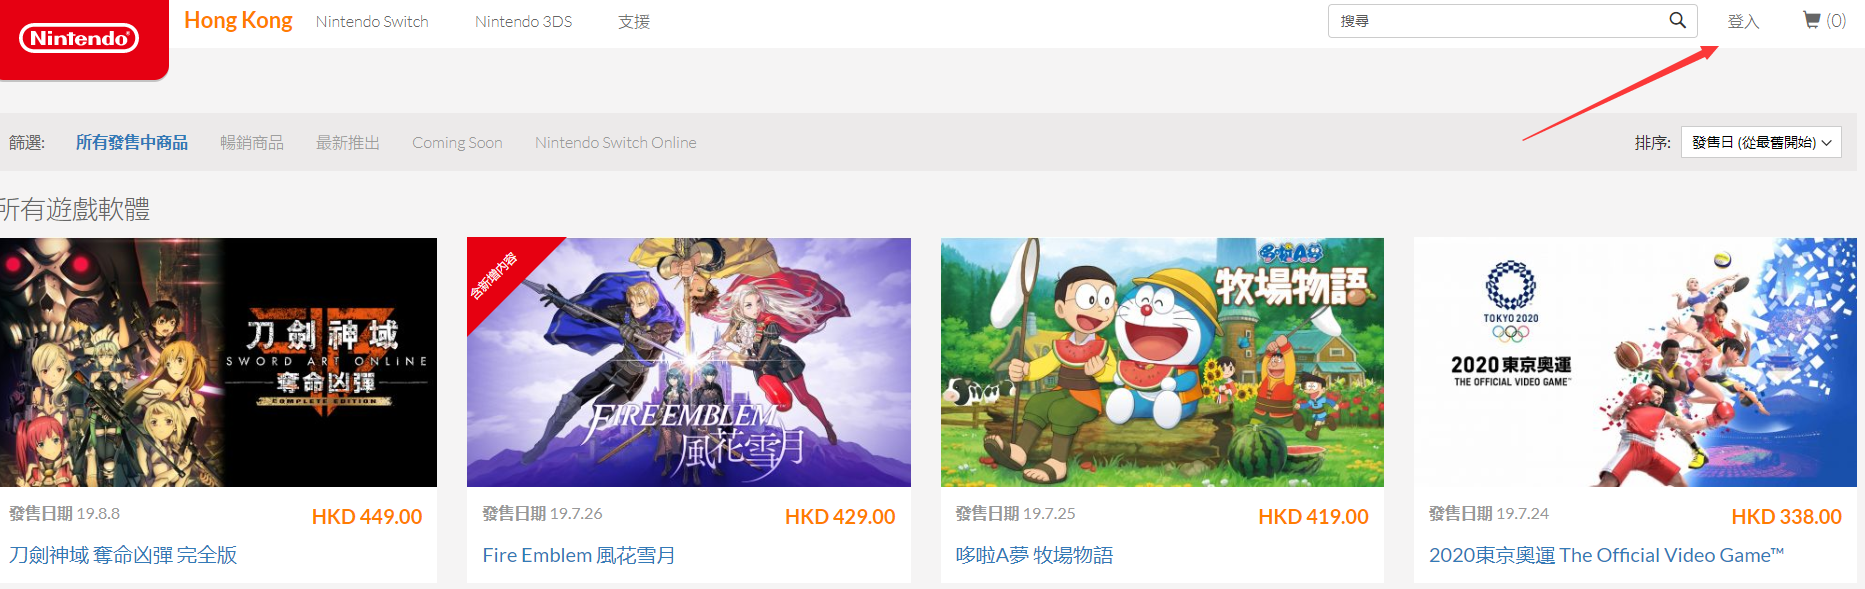Open the 排序 sort dropdown
Screen dimensions: 1865x589
click(x=1761, y=142)
